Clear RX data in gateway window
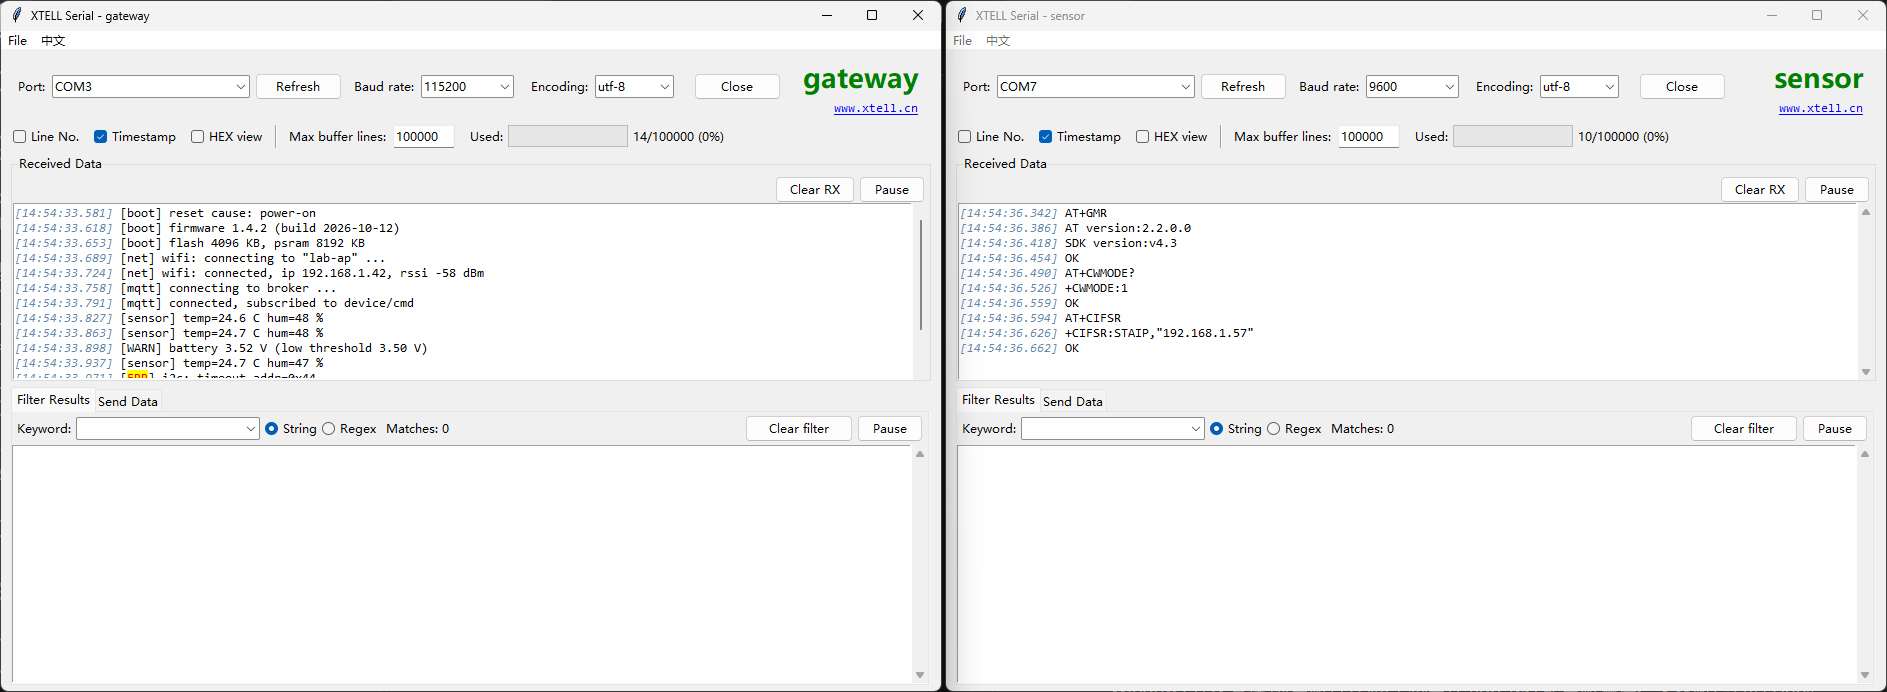 click(815, 190)
